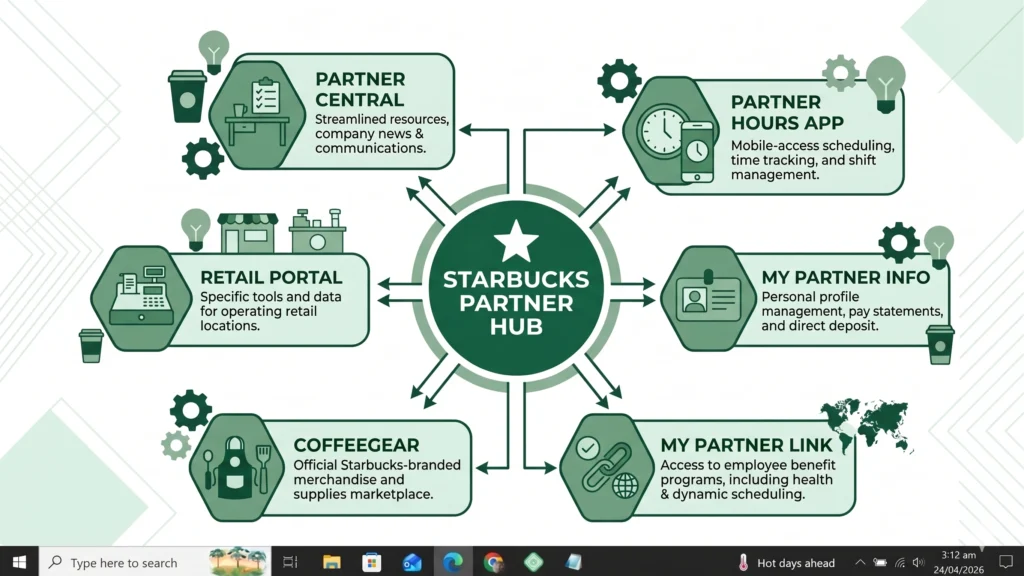Open Google Chrome from the taskbar
The image size is (1024, 576).
tap(493, 562)
